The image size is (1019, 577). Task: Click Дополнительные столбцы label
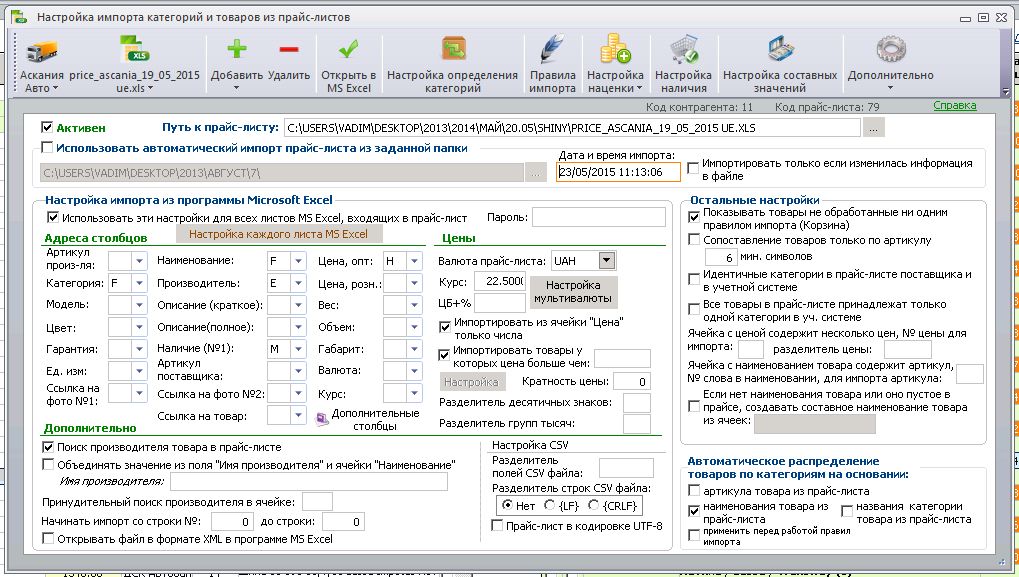point(375,420)
